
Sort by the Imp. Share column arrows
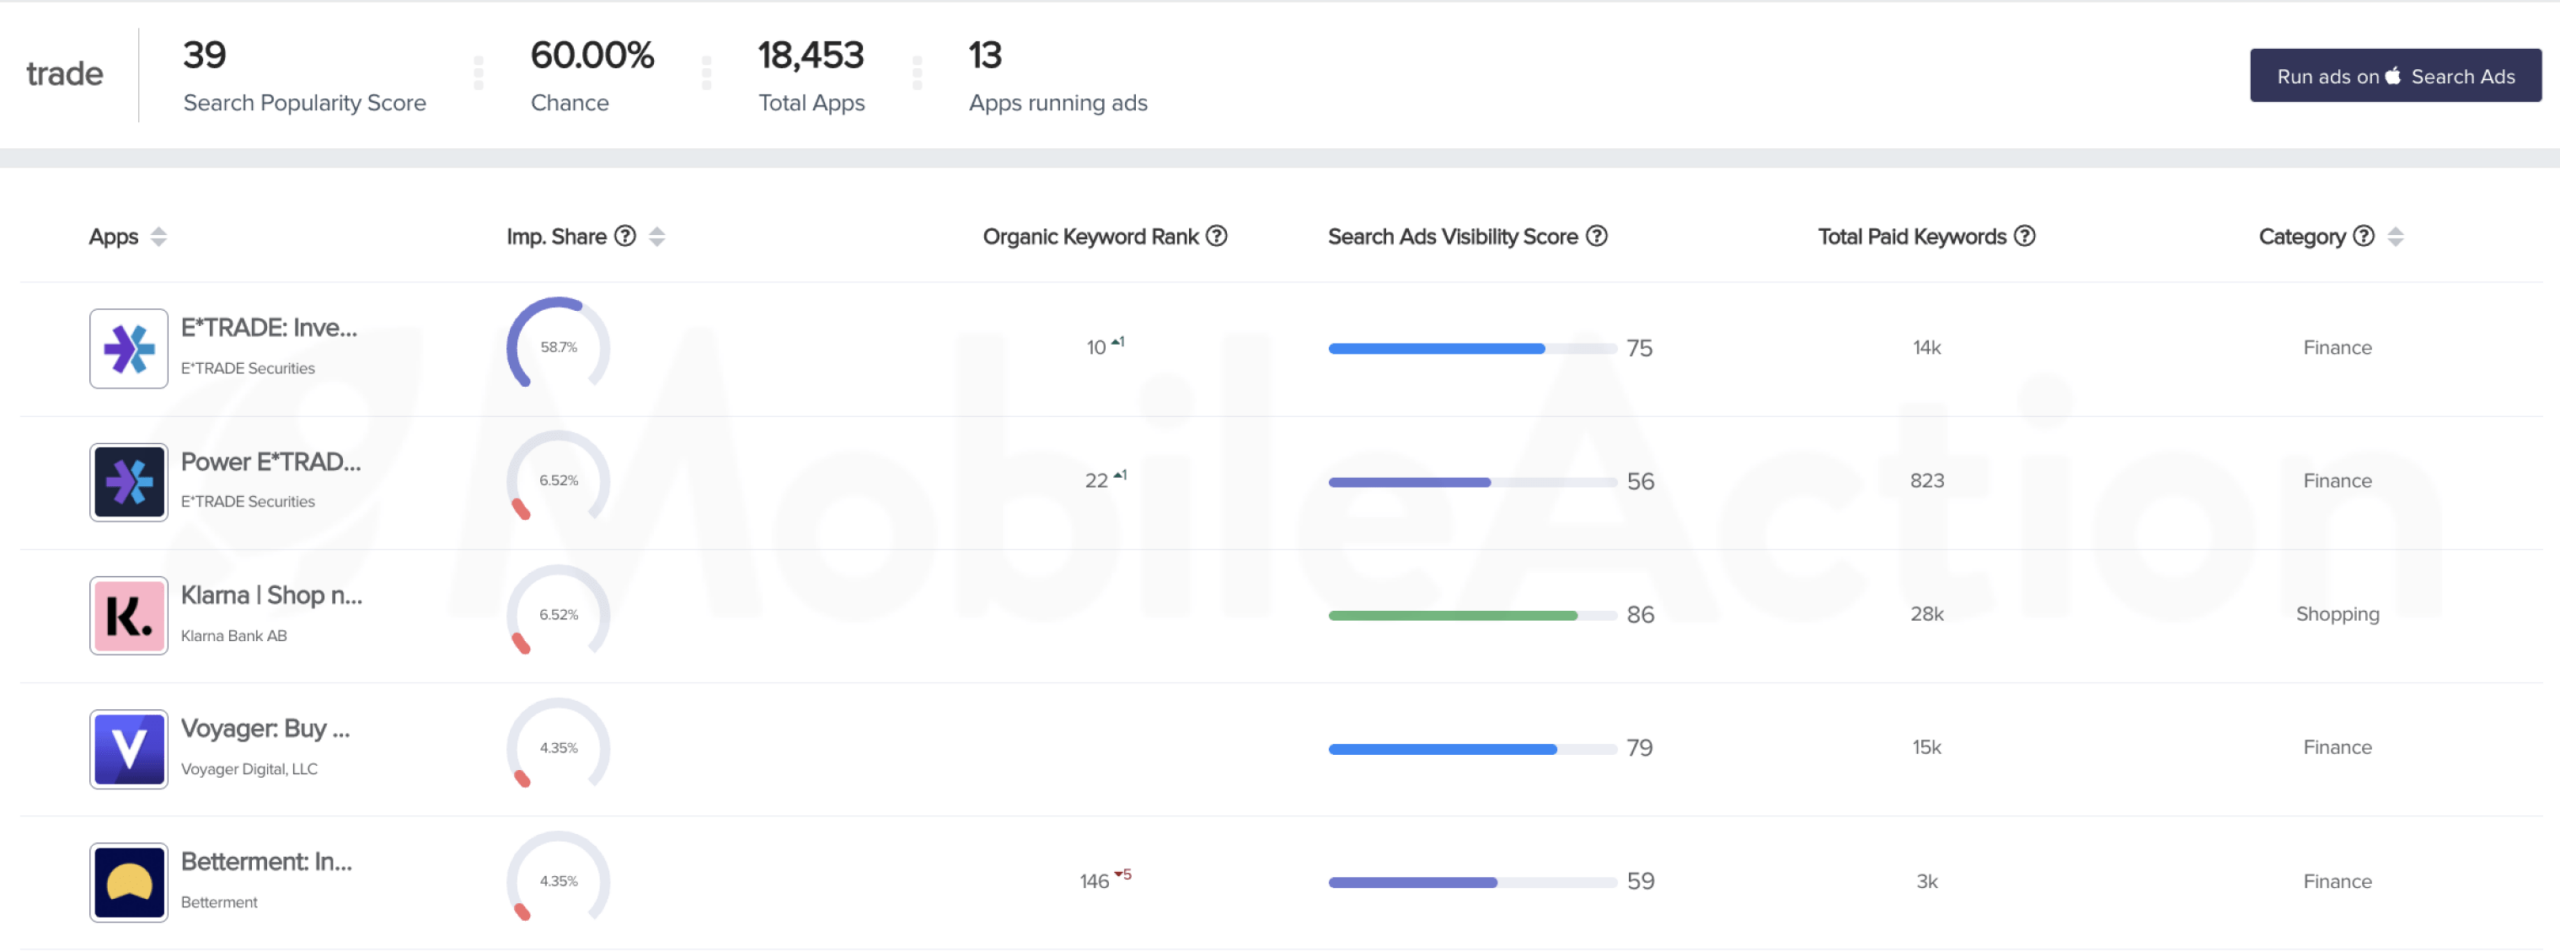coord(657,237)
